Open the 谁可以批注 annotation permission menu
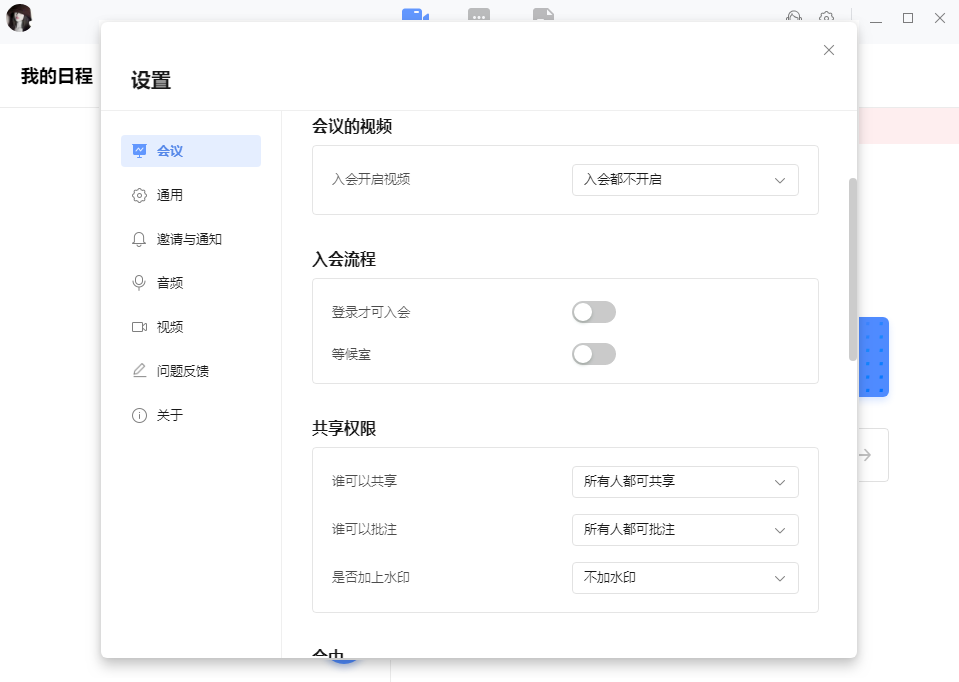This screenshot has height=682, width=959. pyautogui.click(x=684, y=530)
